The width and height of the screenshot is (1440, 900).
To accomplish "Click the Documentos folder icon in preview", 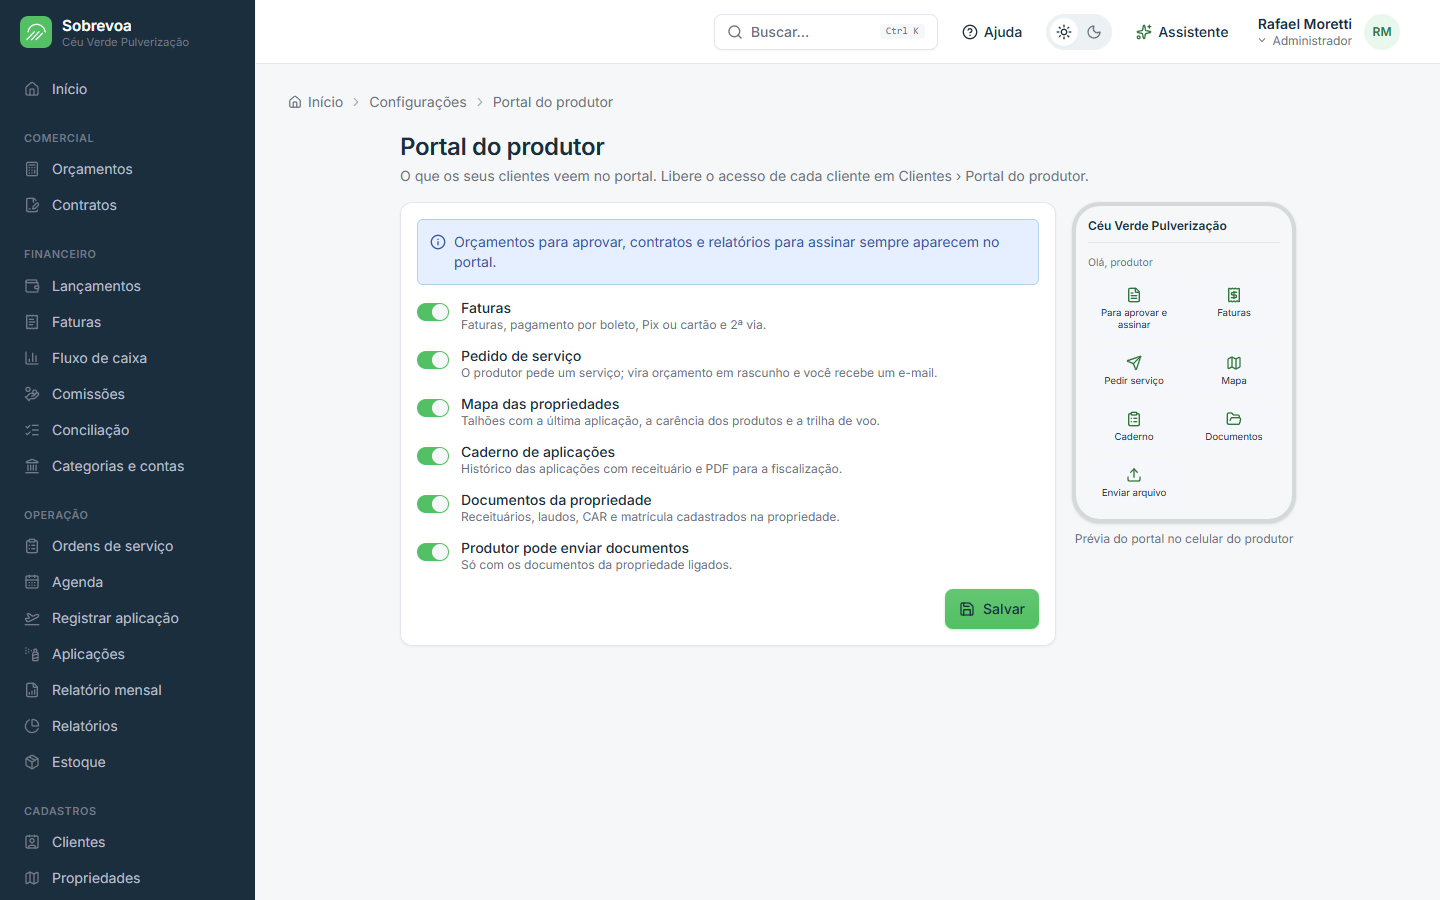I will pyautogui.click(x=1234, y=419).
